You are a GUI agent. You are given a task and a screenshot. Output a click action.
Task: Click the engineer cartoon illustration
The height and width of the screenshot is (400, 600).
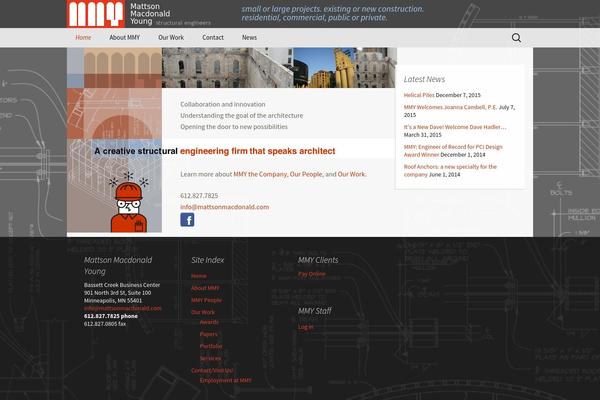(127, 203)
